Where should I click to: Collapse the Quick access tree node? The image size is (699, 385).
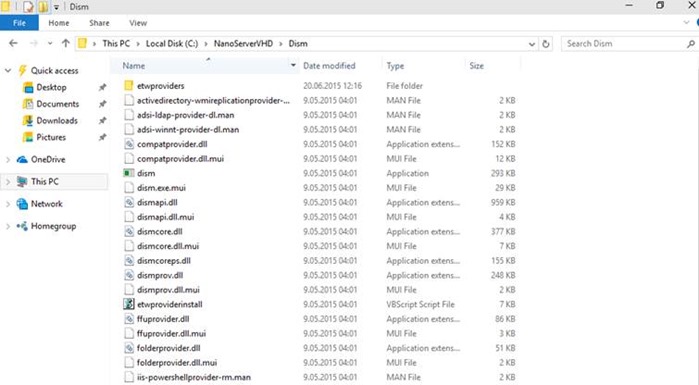[8, 70]
